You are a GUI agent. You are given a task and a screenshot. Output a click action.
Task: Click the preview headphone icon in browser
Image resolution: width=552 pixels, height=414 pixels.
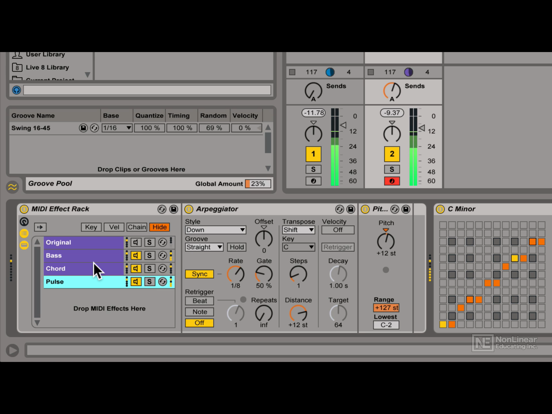point(17,90)
